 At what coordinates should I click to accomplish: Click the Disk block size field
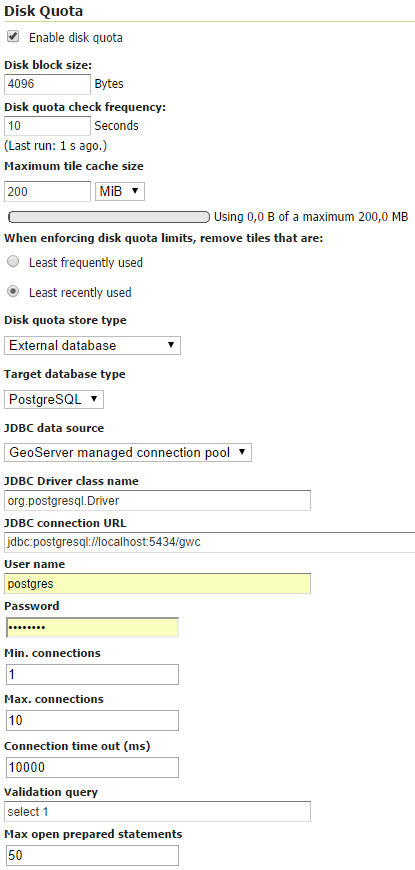(47, 84)
